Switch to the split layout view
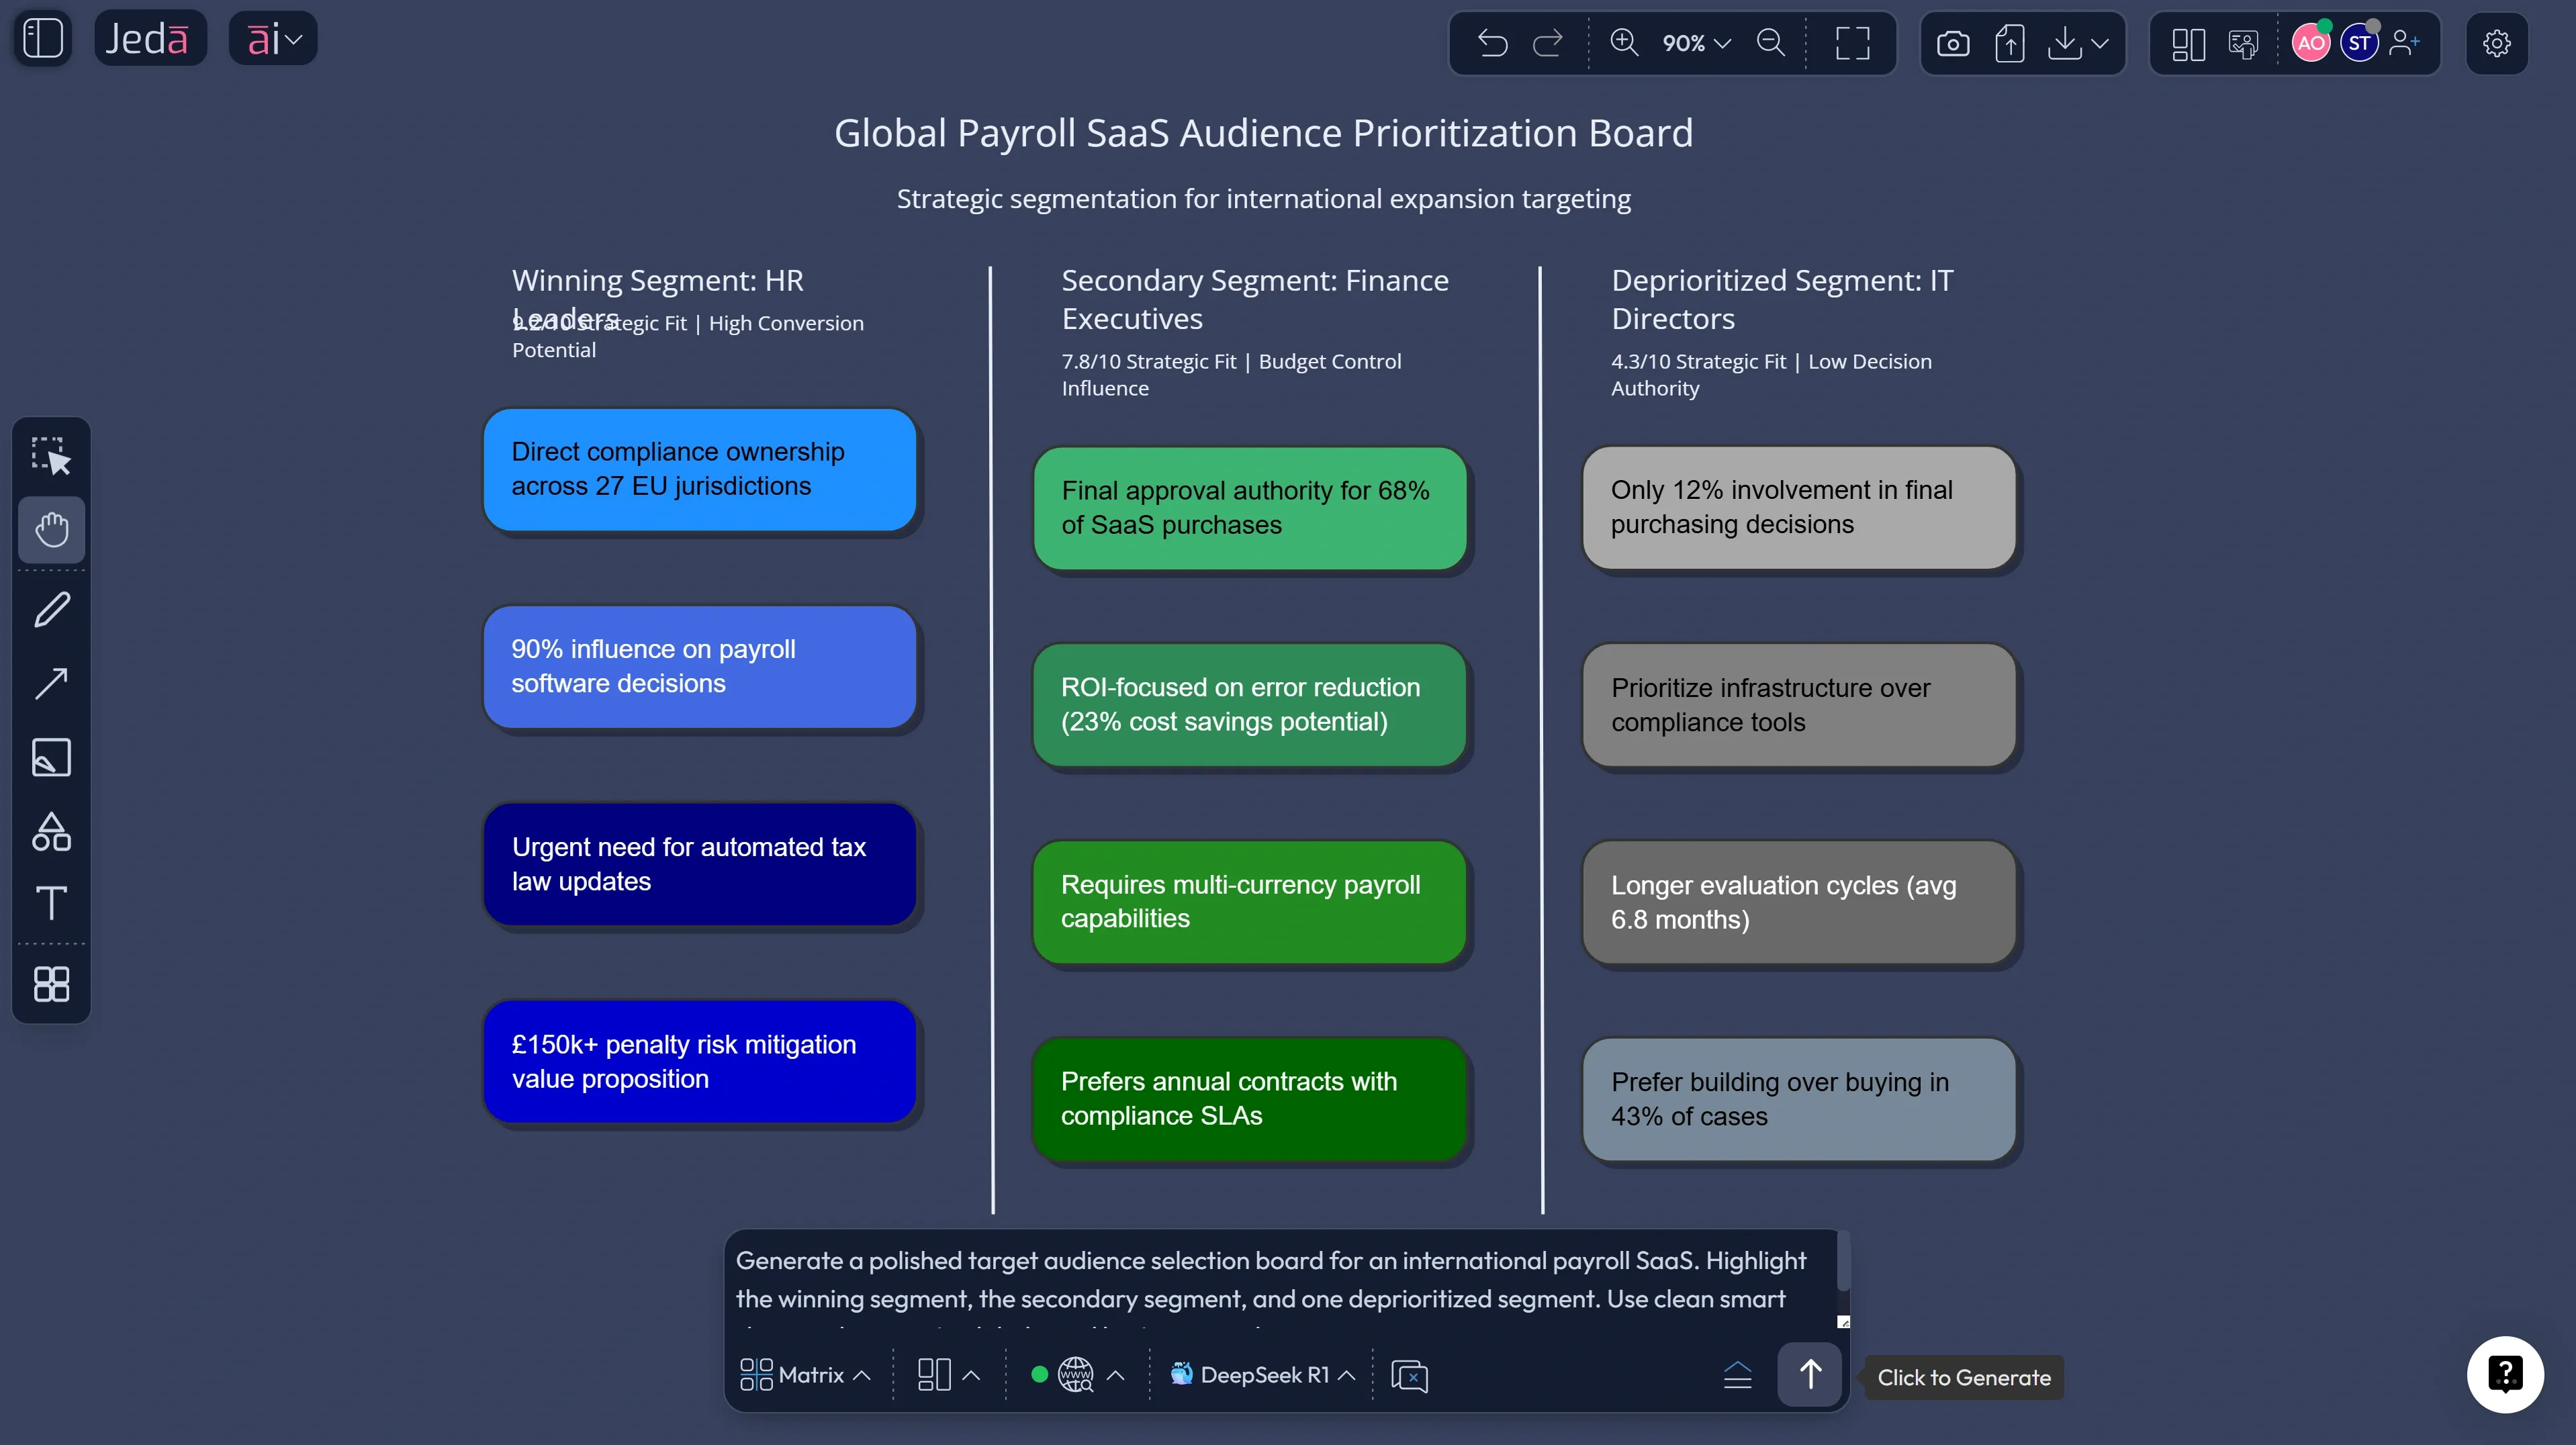 (x=2188, y=43)
